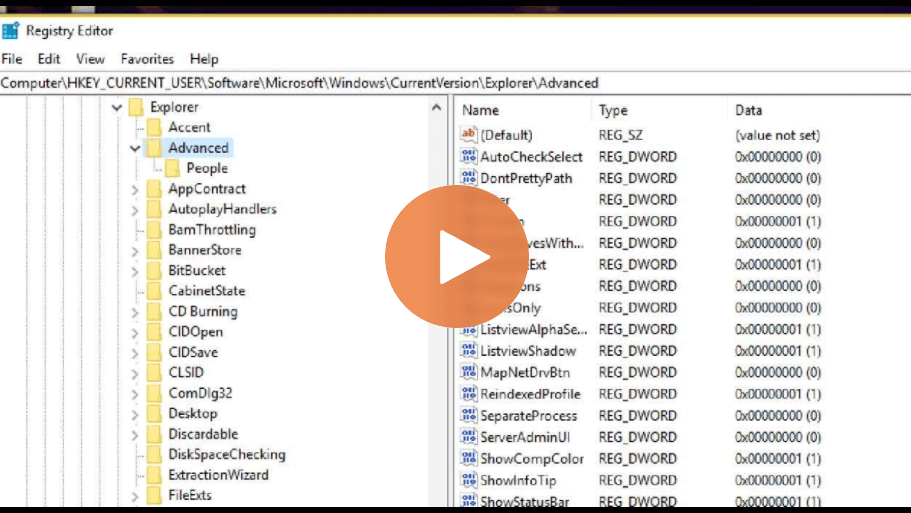Expand the AppContract key arrow

tap(135, 189)
